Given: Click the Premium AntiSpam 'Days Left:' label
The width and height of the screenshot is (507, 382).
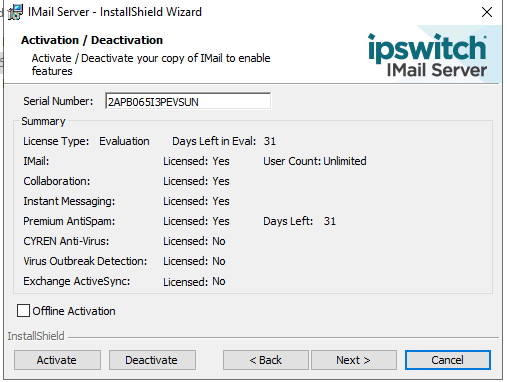Looking at the screenshot, I should pyautogui.click(x=288, y=221).
